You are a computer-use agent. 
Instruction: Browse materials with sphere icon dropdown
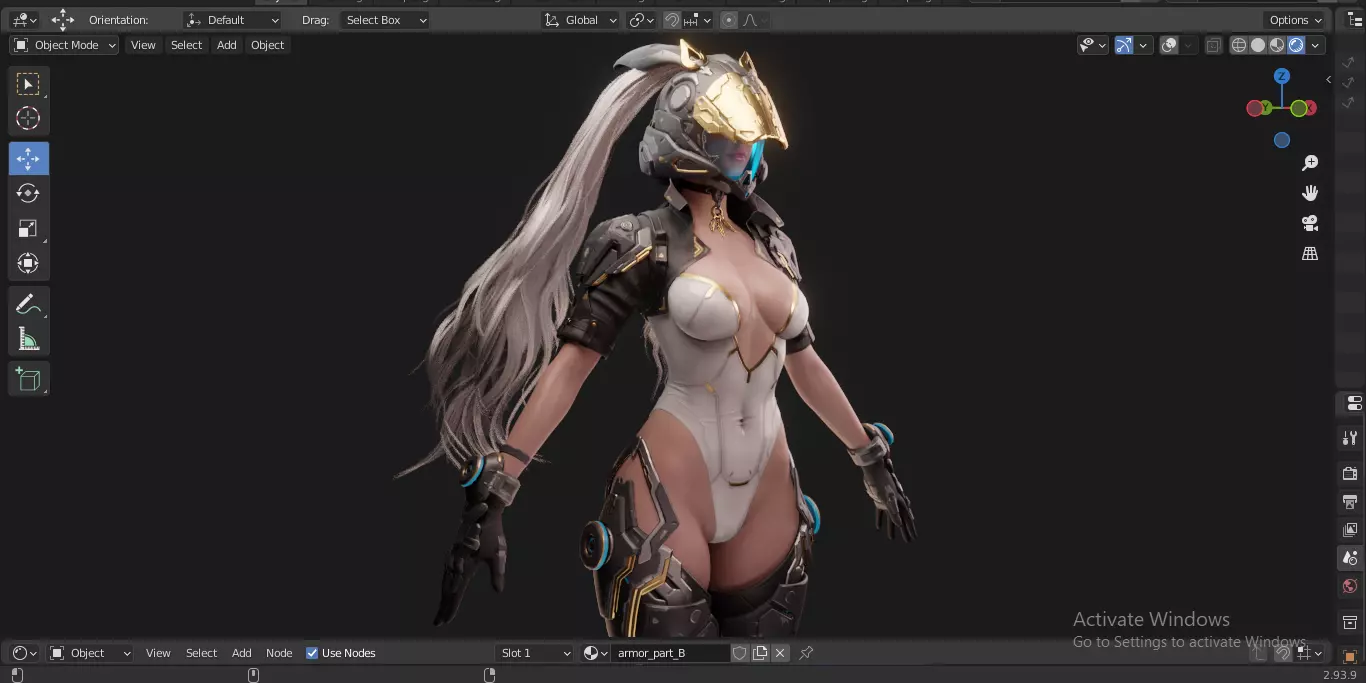coord(595,653)
